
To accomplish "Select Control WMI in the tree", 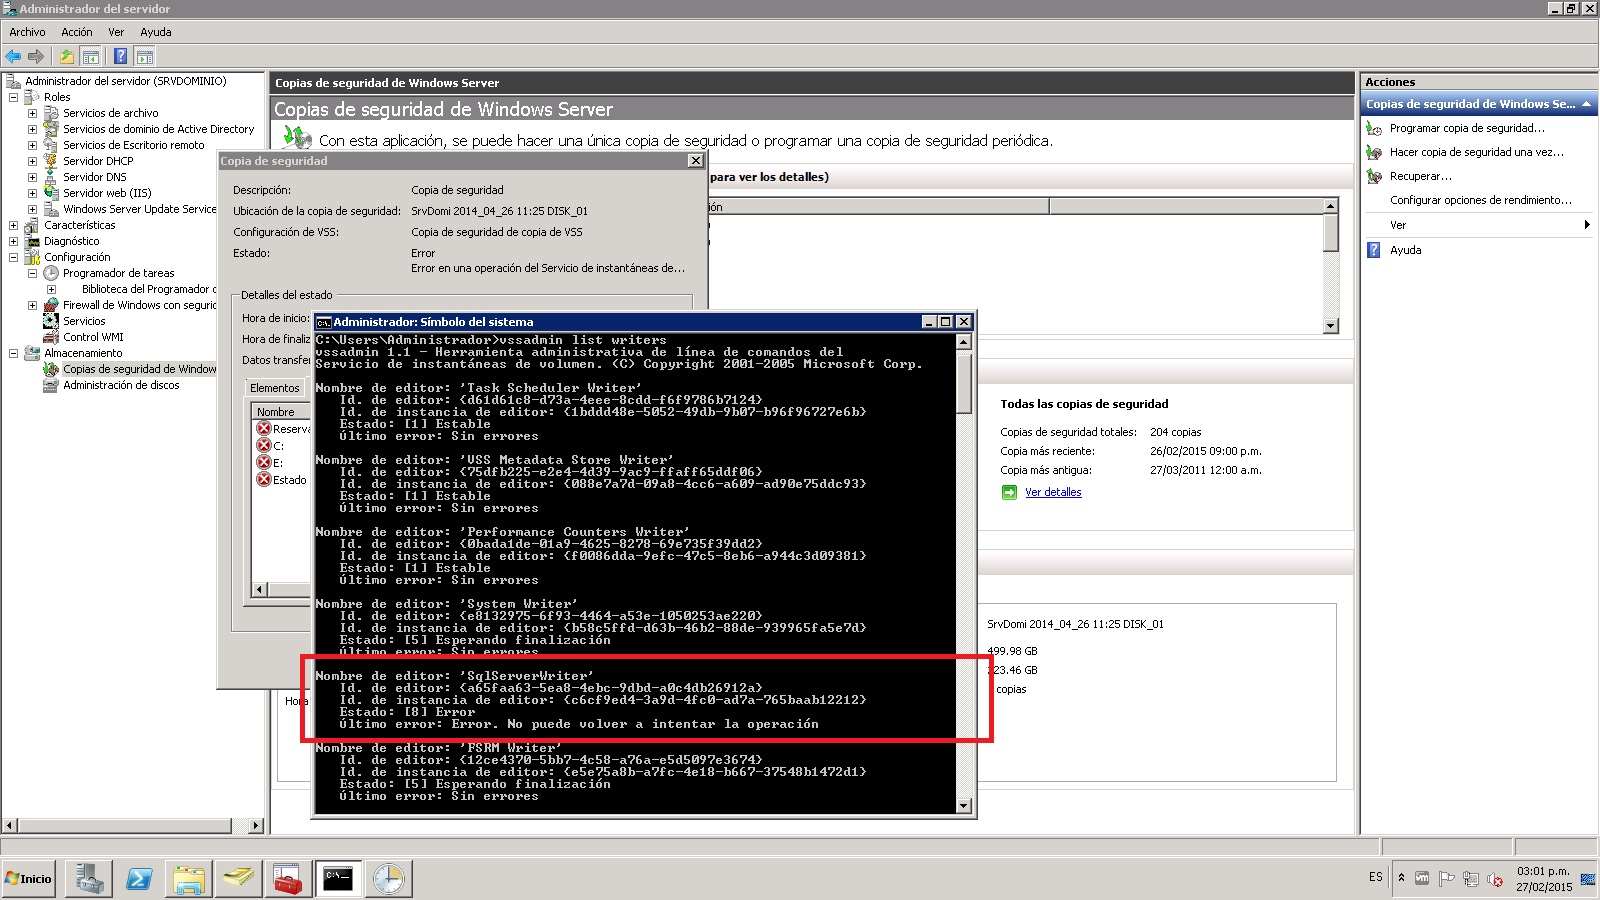I will tap(93, 337).
